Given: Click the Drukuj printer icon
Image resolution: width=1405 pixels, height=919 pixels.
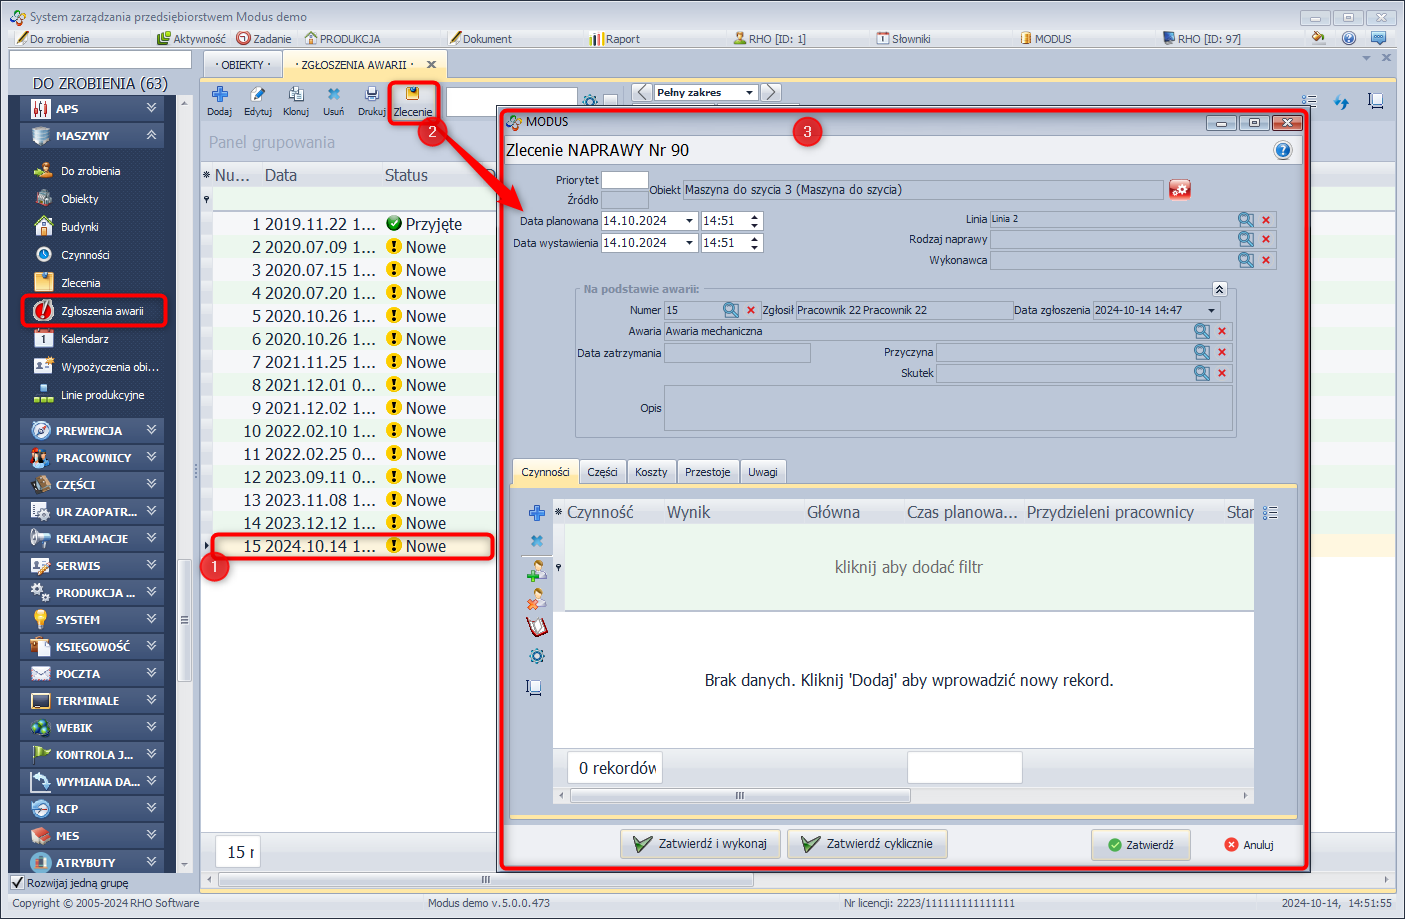Looking at the screenshot, I should (372, 95).
